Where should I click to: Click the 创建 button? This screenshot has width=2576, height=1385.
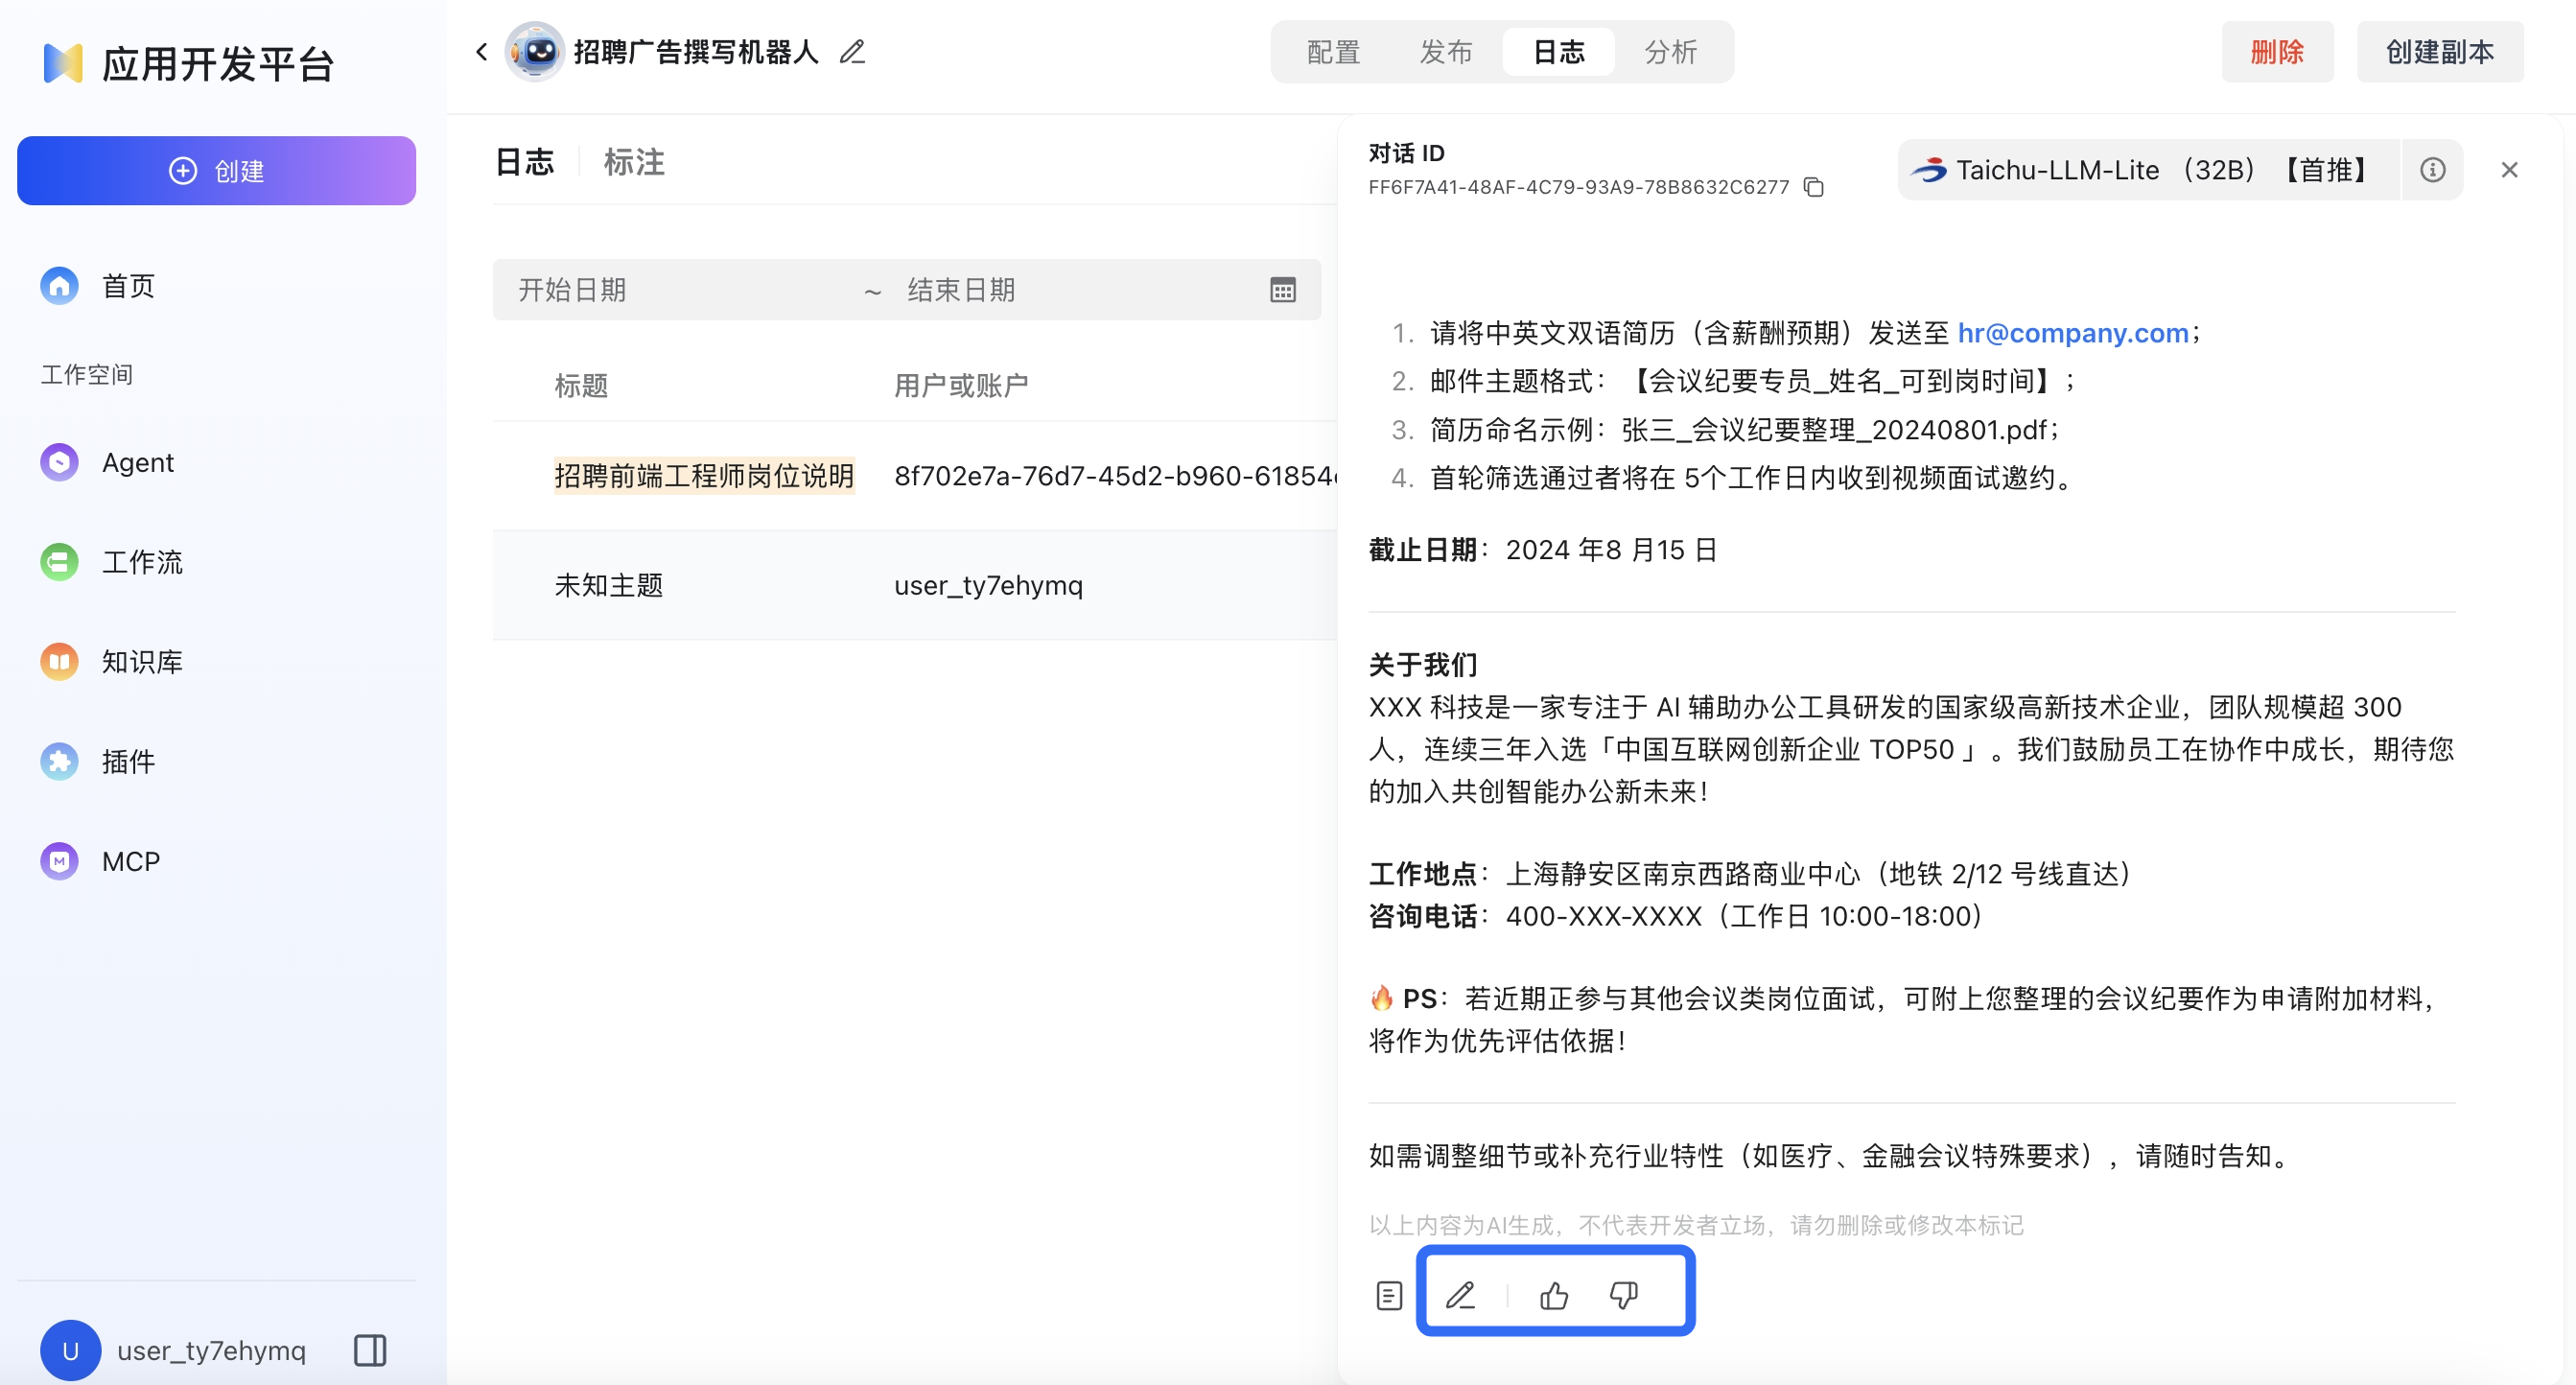(216, 171)
